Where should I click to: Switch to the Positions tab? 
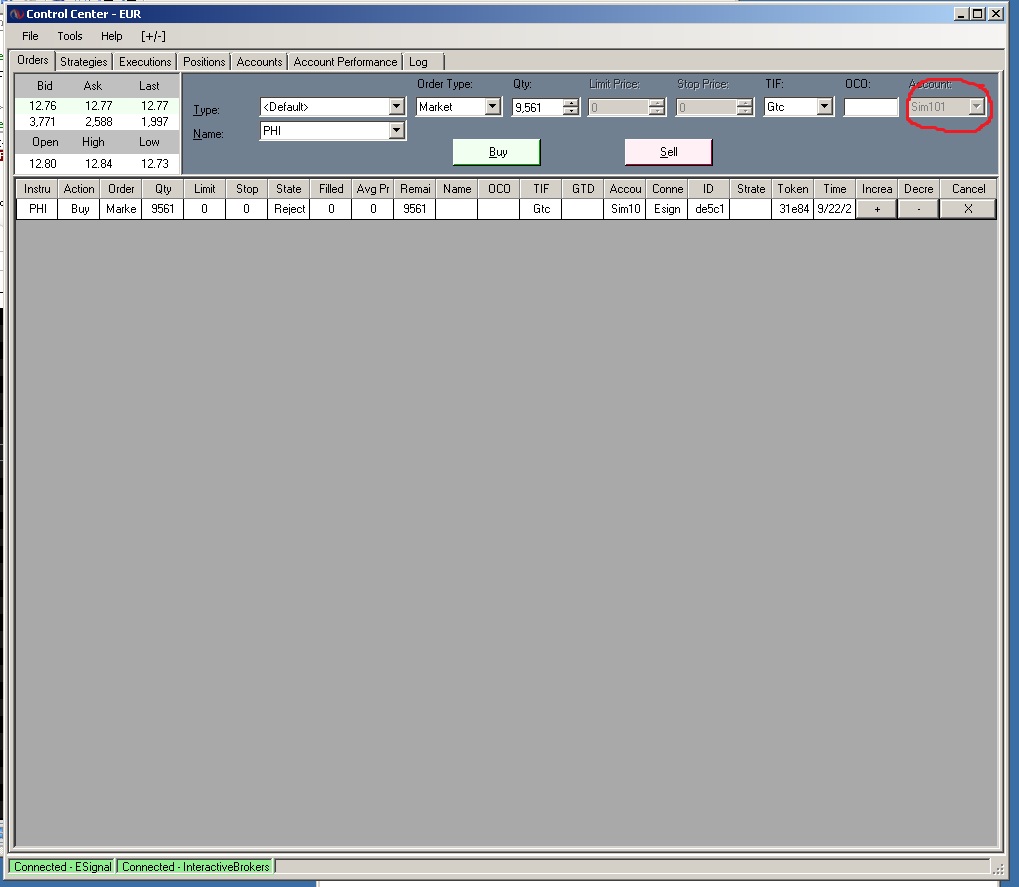click(x=204, y=62)
